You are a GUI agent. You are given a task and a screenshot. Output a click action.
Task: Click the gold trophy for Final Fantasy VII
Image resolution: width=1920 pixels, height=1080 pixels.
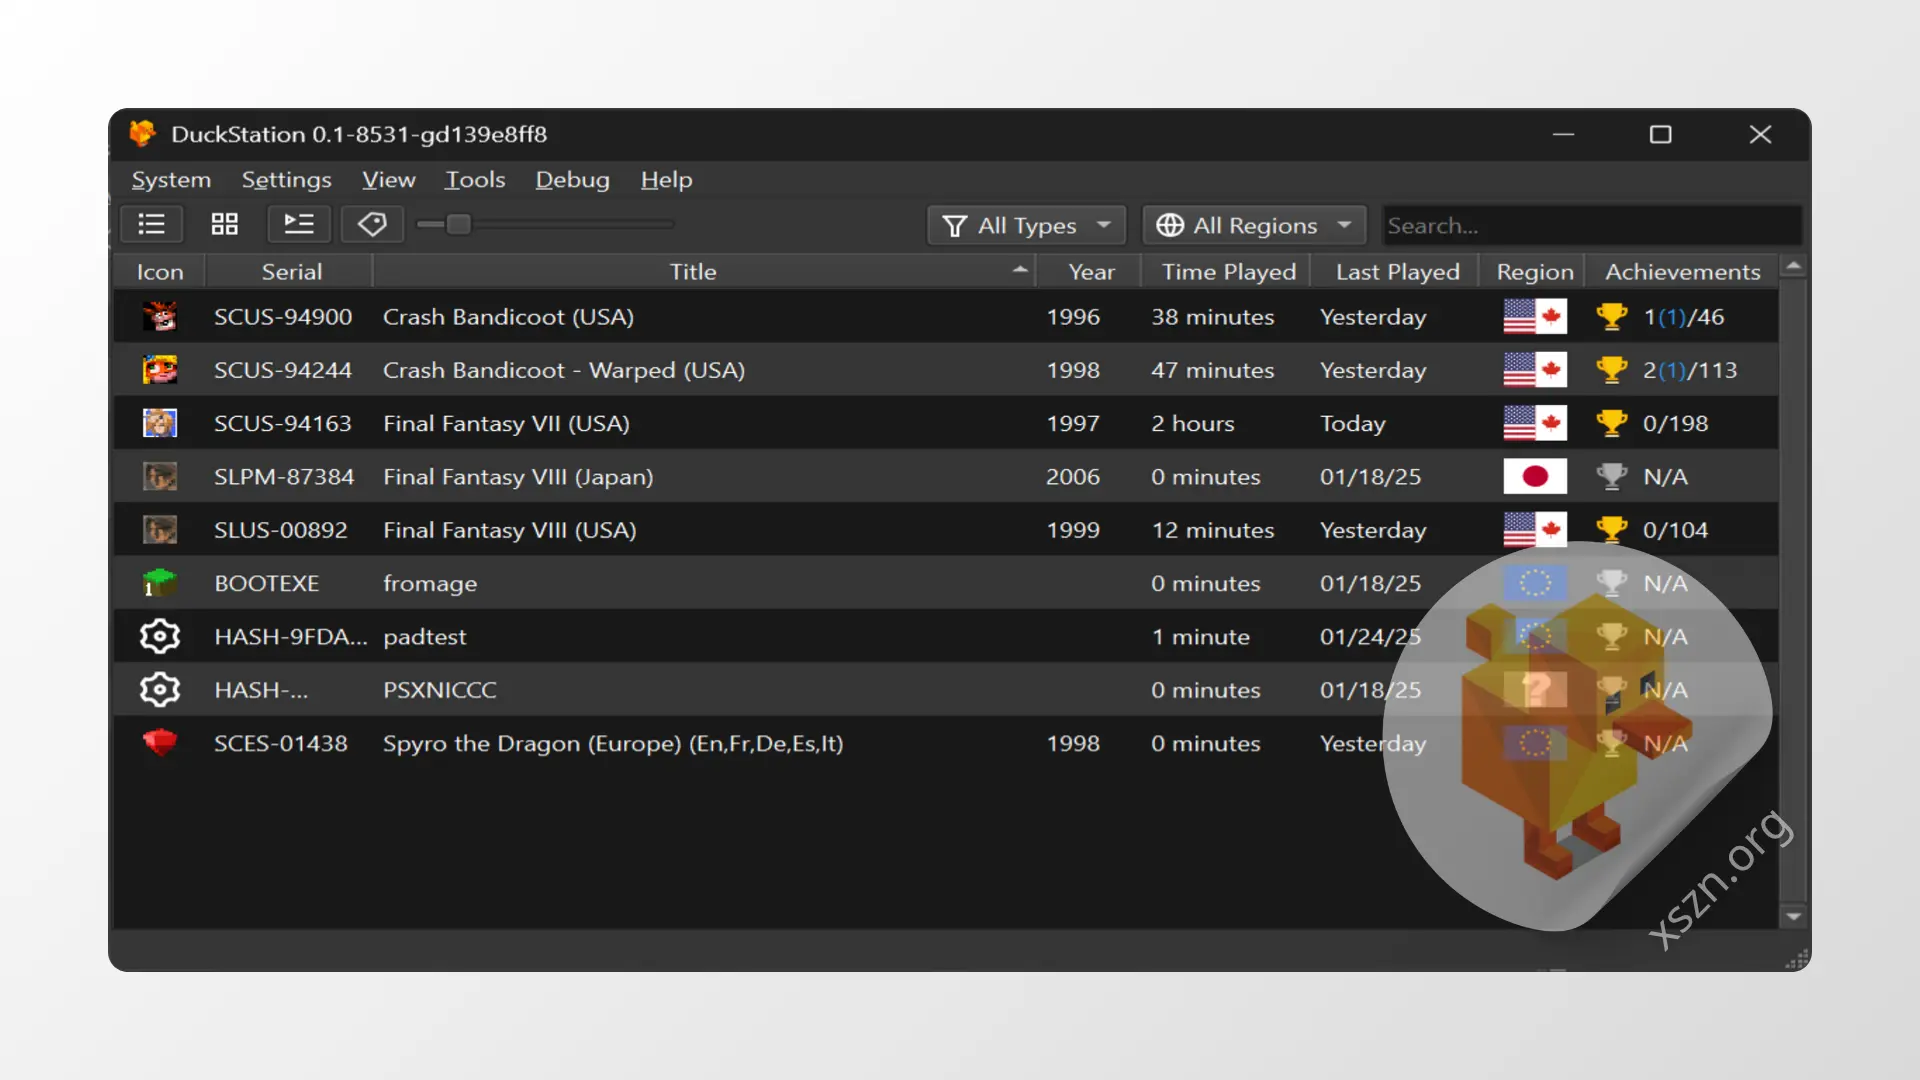coord(1611,423)
